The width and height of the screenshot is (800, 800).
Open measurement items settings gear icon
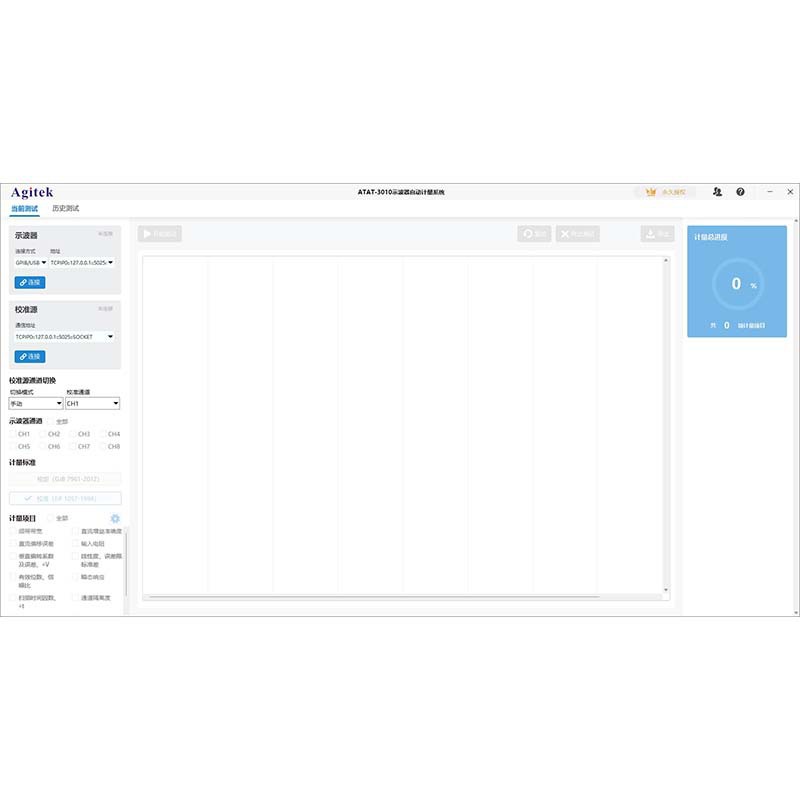[x=115, y=518]
